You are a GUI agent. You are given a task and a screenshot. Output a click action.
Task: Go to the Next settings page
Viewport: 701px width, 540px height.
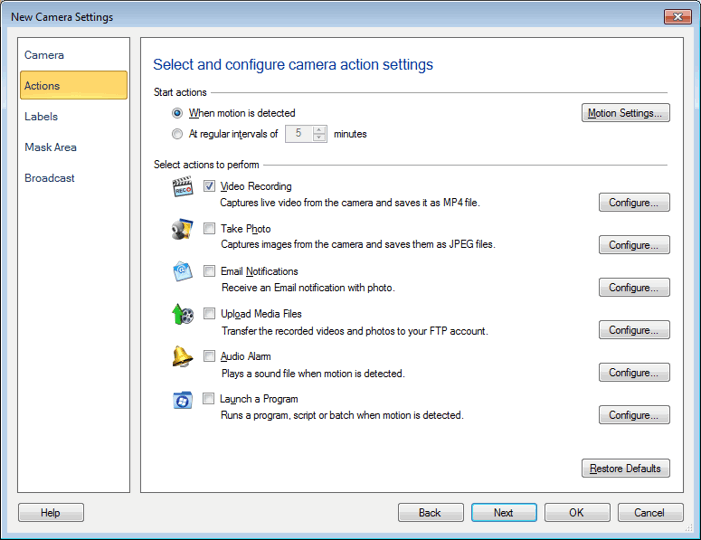click(504, 513)
